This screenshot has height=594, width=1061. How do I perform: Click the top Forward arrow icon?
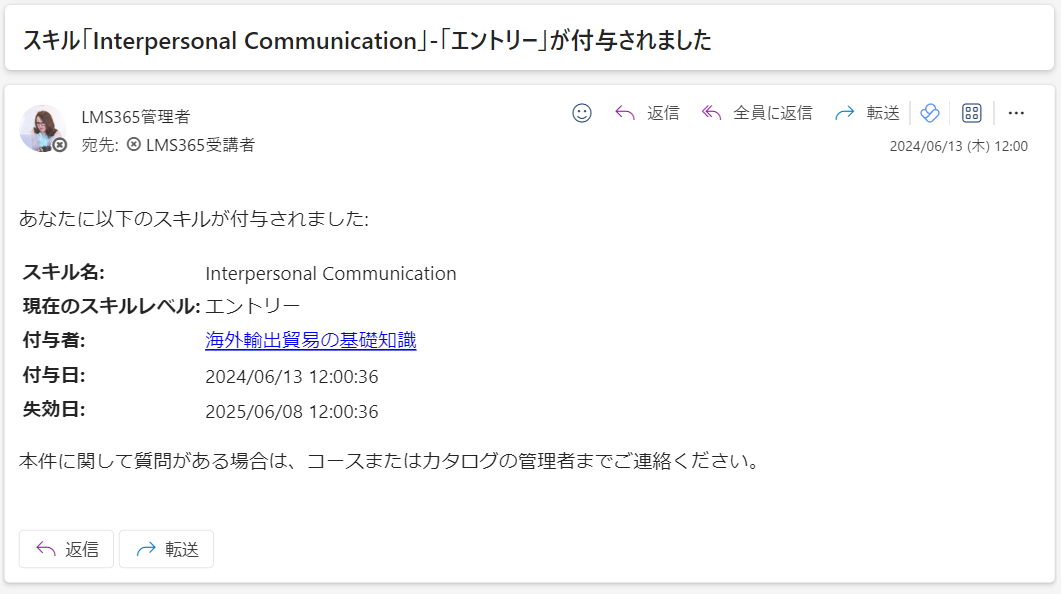(844, 113)
